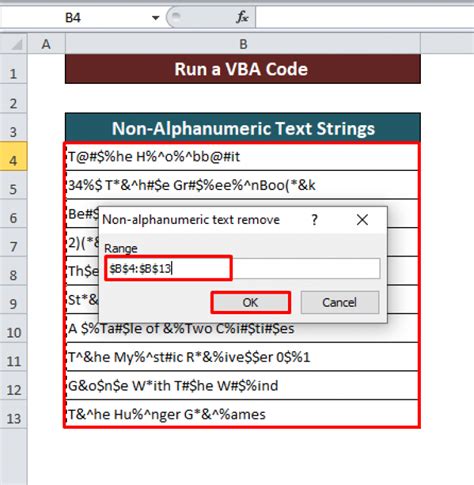
Task: Select the row 1 header
Action: (13, 70)
